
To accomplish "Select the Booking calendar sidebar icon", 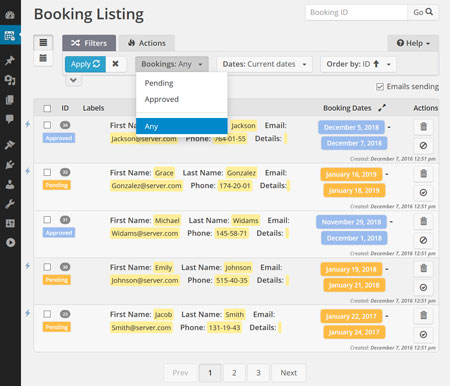I will (10, 35).
